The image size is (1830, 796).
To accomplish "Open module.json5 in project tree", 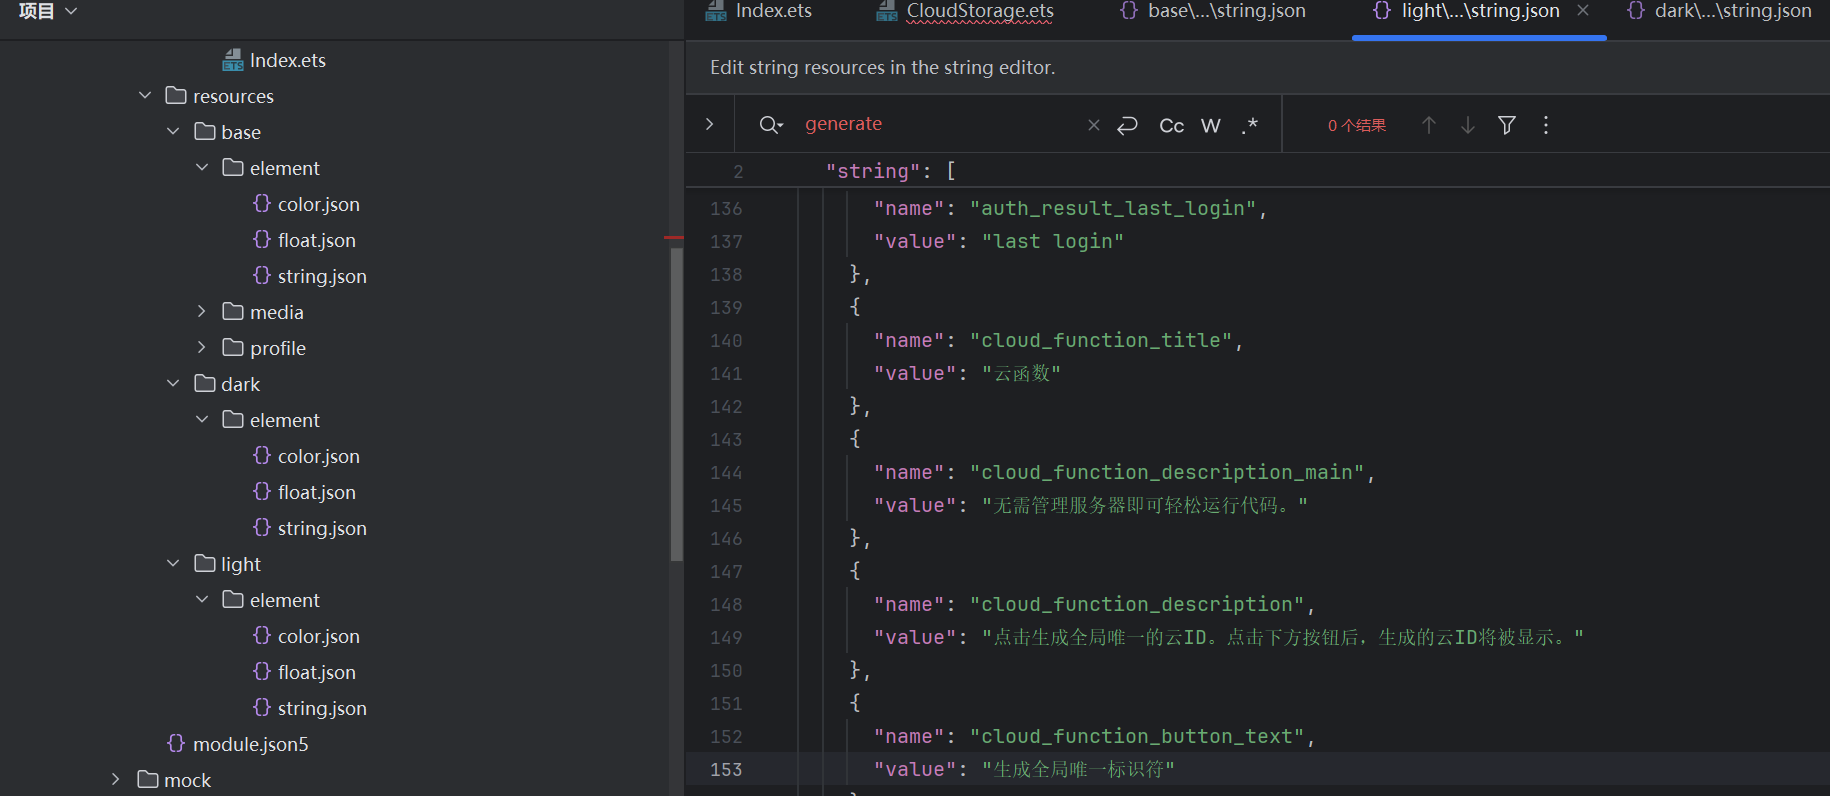I will (x=250, y=744).
